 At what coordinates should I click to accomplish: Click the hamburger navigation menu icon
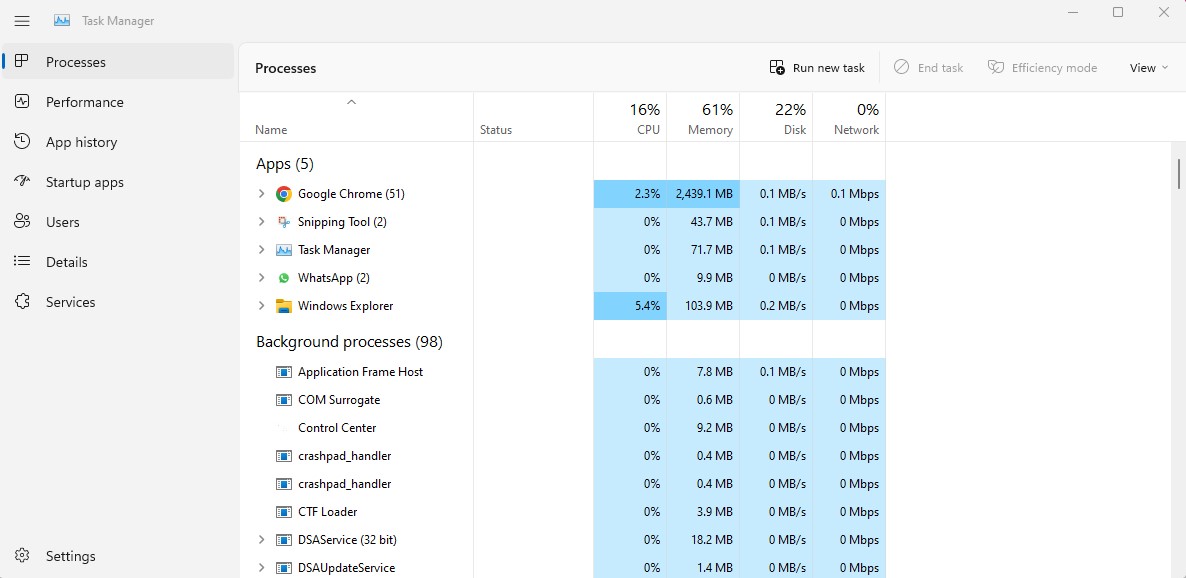pyautogui.click(x=22, y=19)
